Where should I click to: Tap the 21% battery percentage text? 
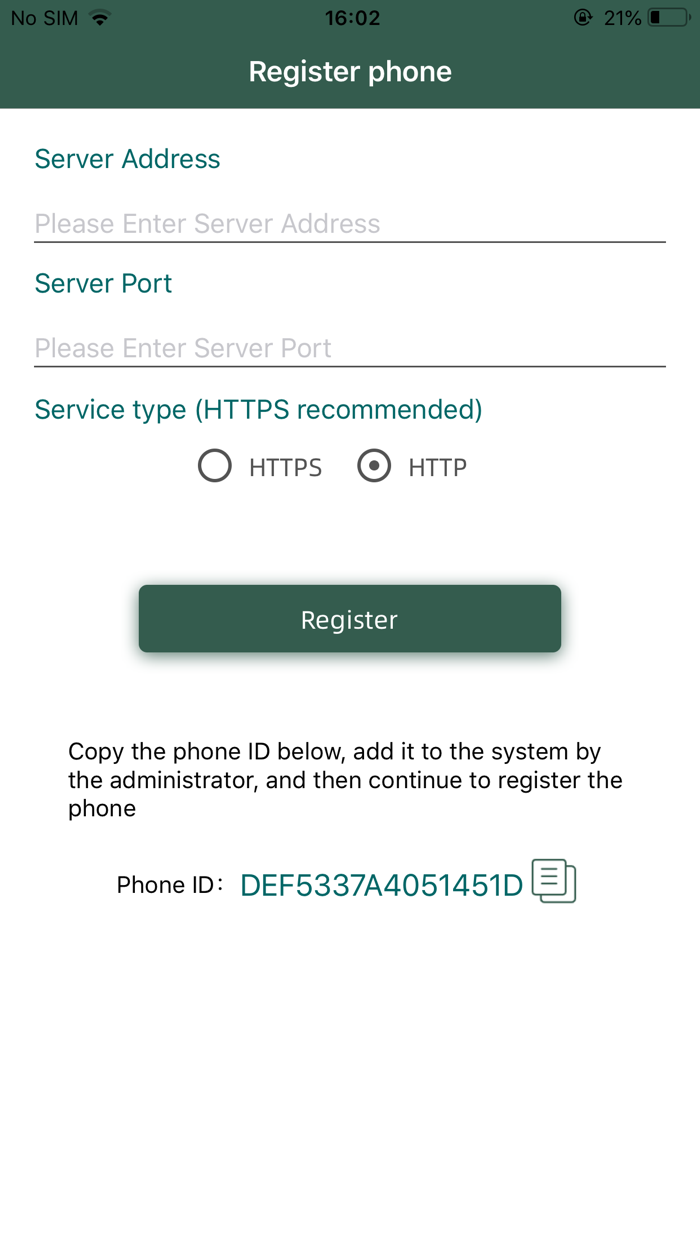point(622,18)
